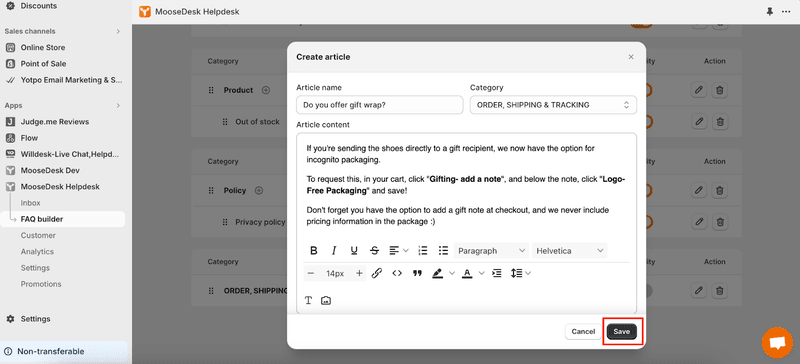
Task: Delete the Privacy policy article
Action: click(x=719, y=222)
